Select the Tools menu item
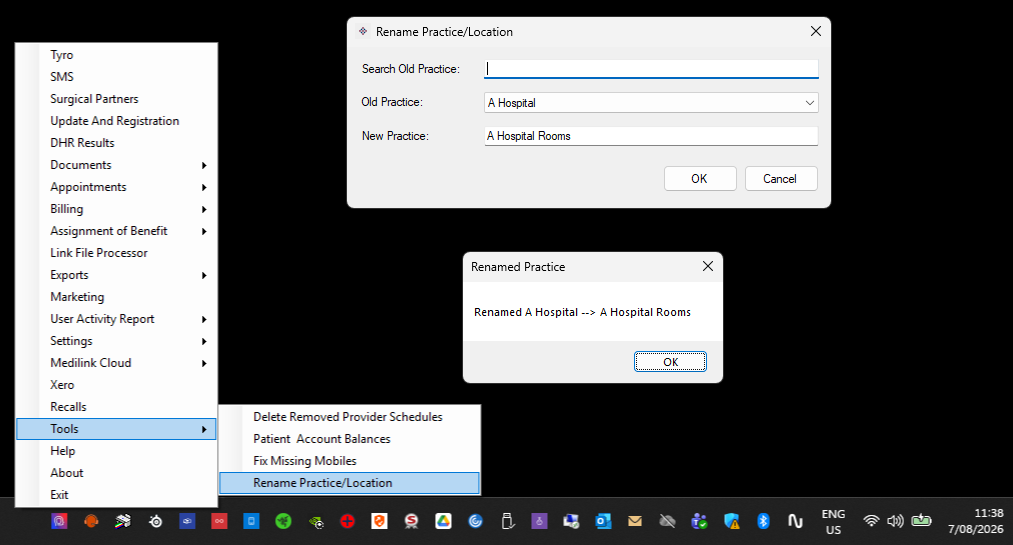This screenshot has height=545, width=1013. (x=116, y=429)
